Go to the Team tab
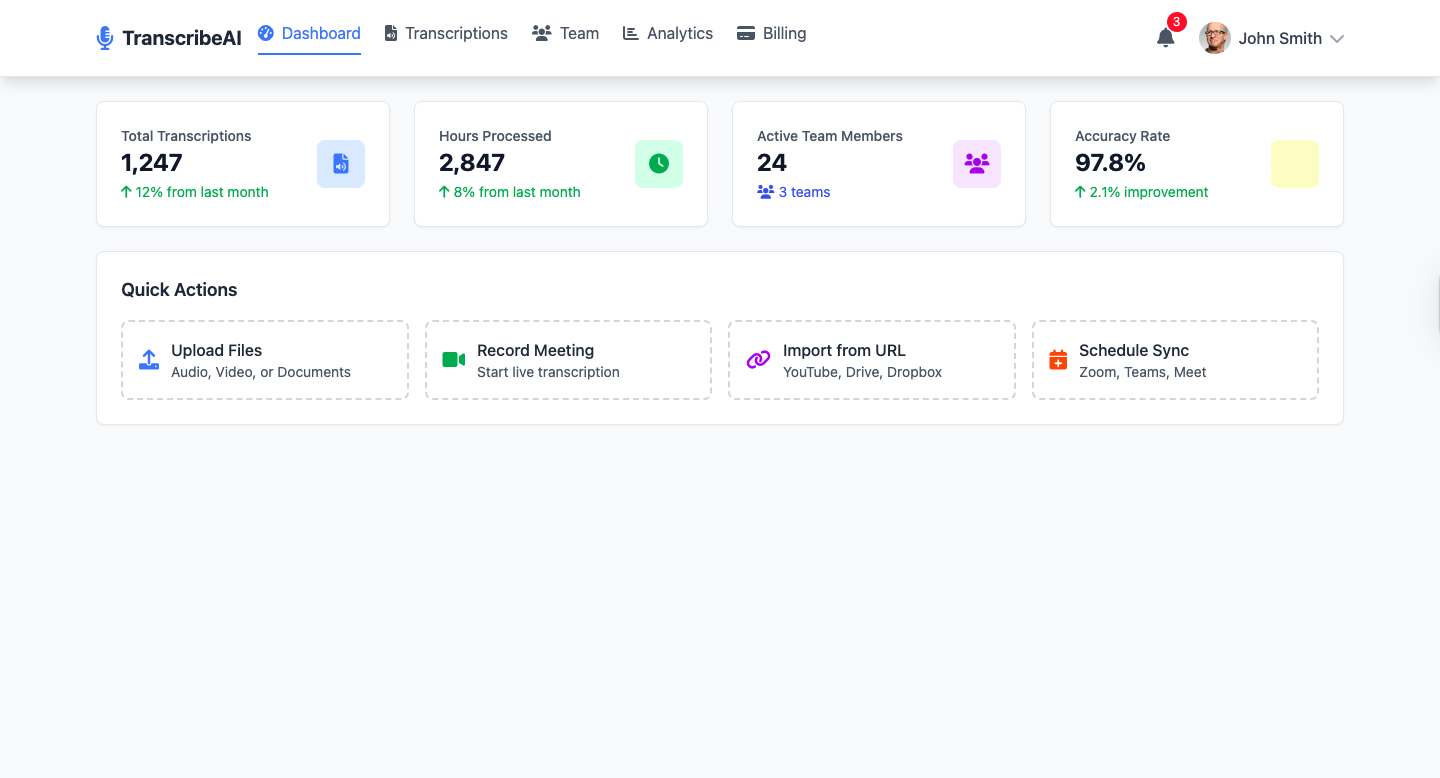Image resolution: width=1440 pixels, height=778 pixels. click(566, 34)
